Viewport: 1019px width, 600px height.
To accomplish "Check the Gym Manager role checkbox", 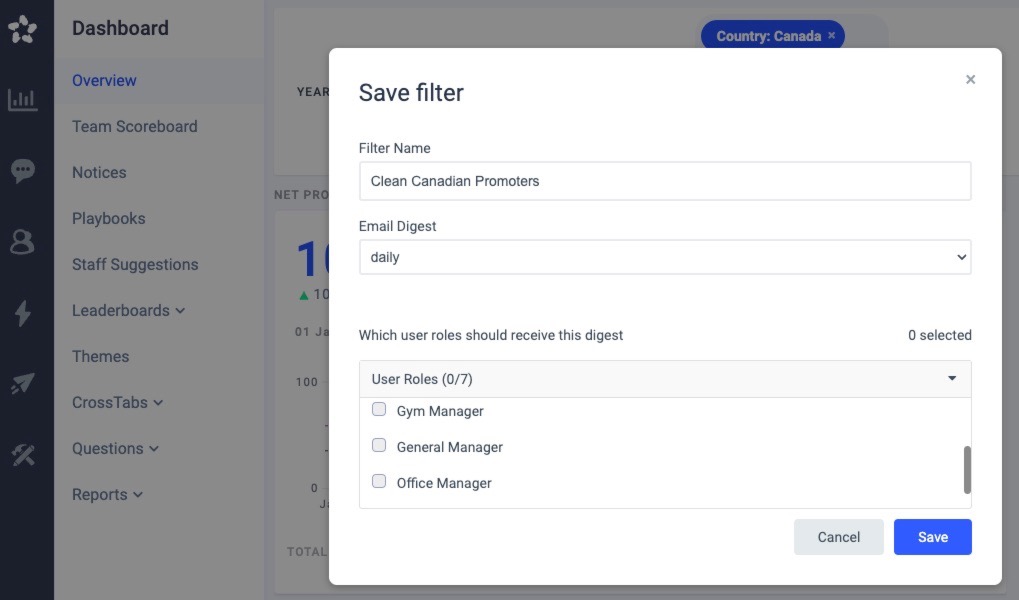I will (x=379, y=410).
